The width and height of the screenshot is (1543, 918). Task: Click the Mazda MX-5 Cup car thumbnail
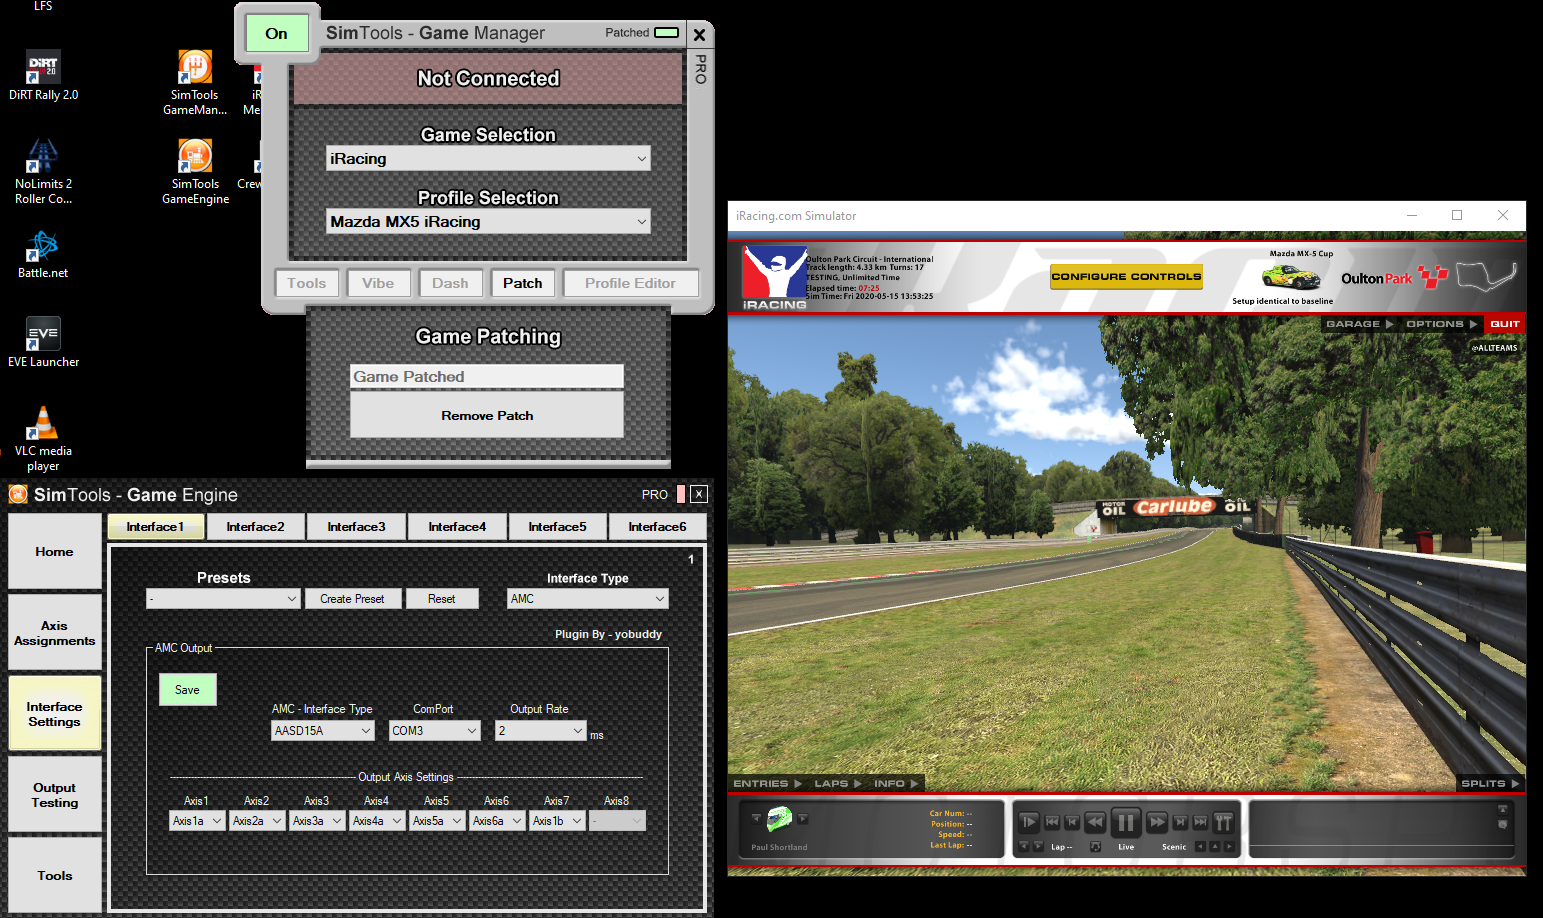(x=1291, y=276)
